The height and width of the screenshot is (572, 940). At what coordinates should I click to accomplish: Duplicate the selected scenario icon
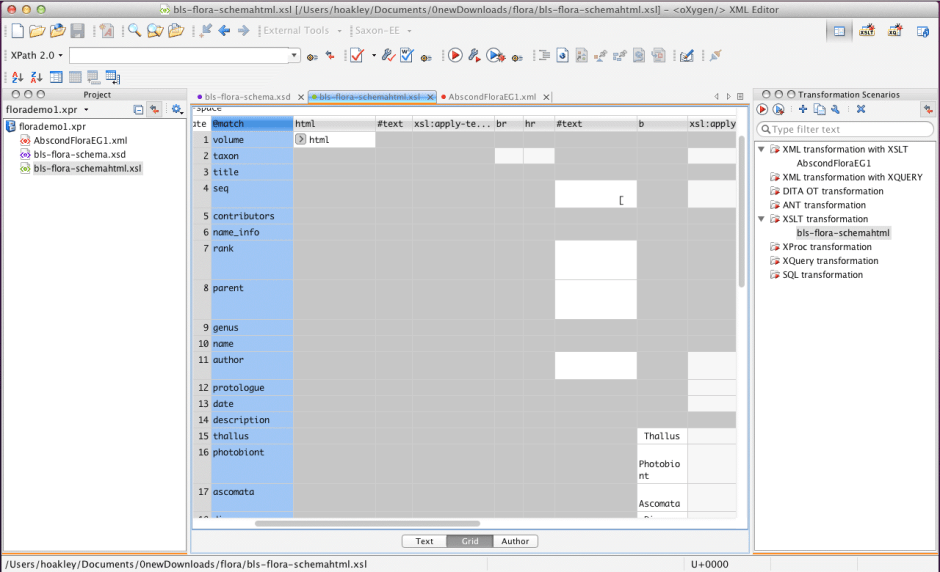tap(819, 109)
